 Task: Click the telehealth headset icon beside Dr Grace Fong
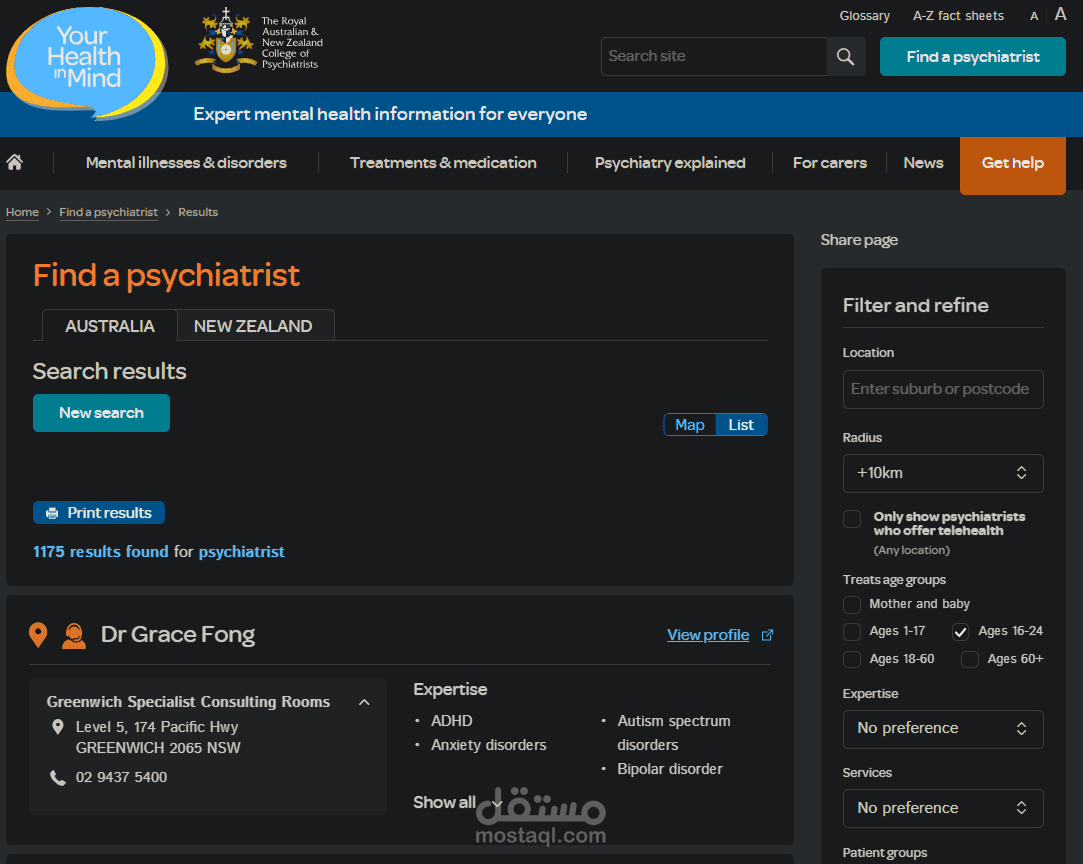[x=74, y=635]
